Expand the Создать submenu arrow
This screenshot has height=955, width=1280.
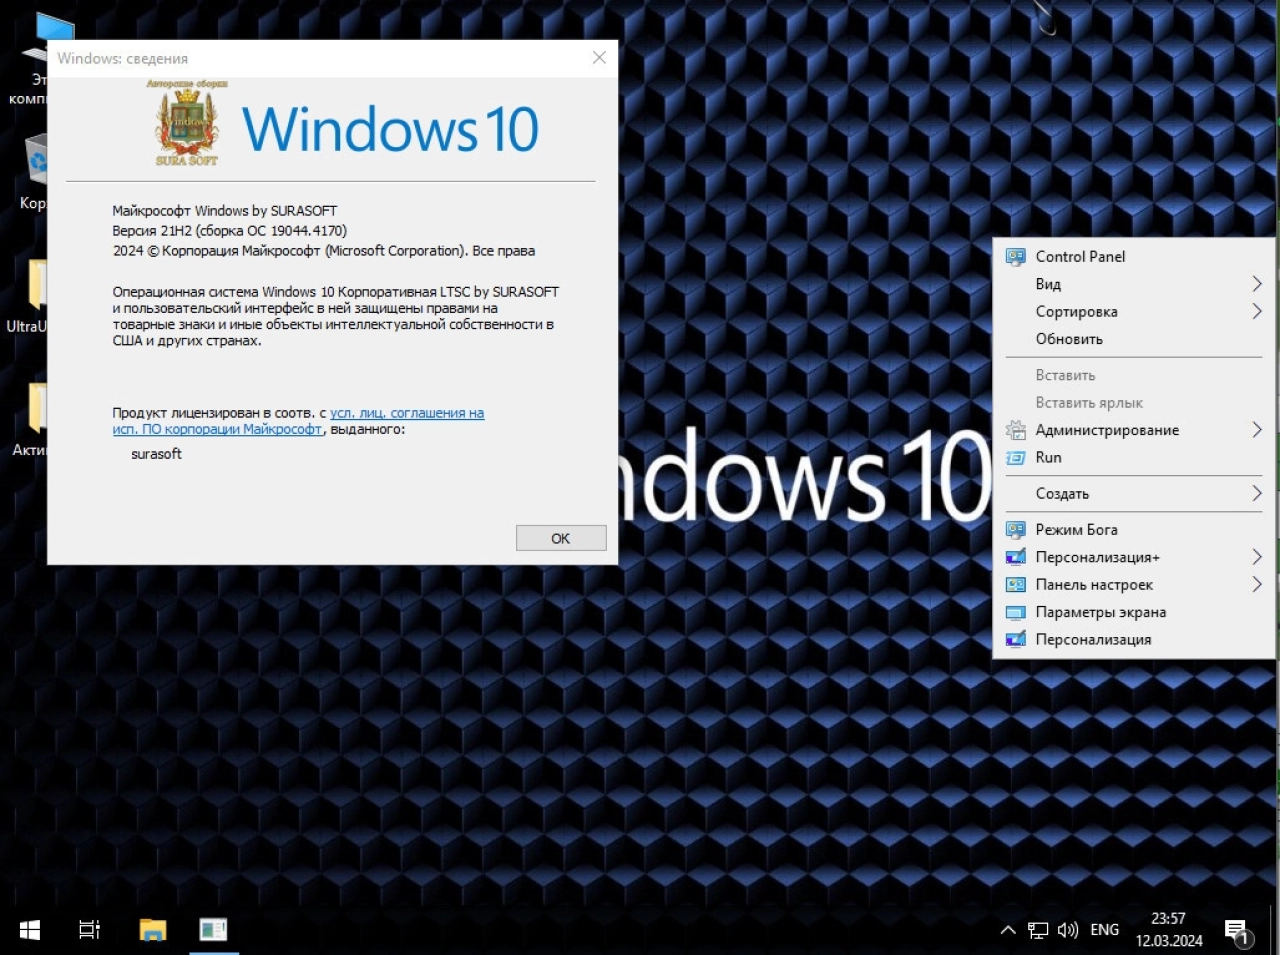(x=1257, y=493)
